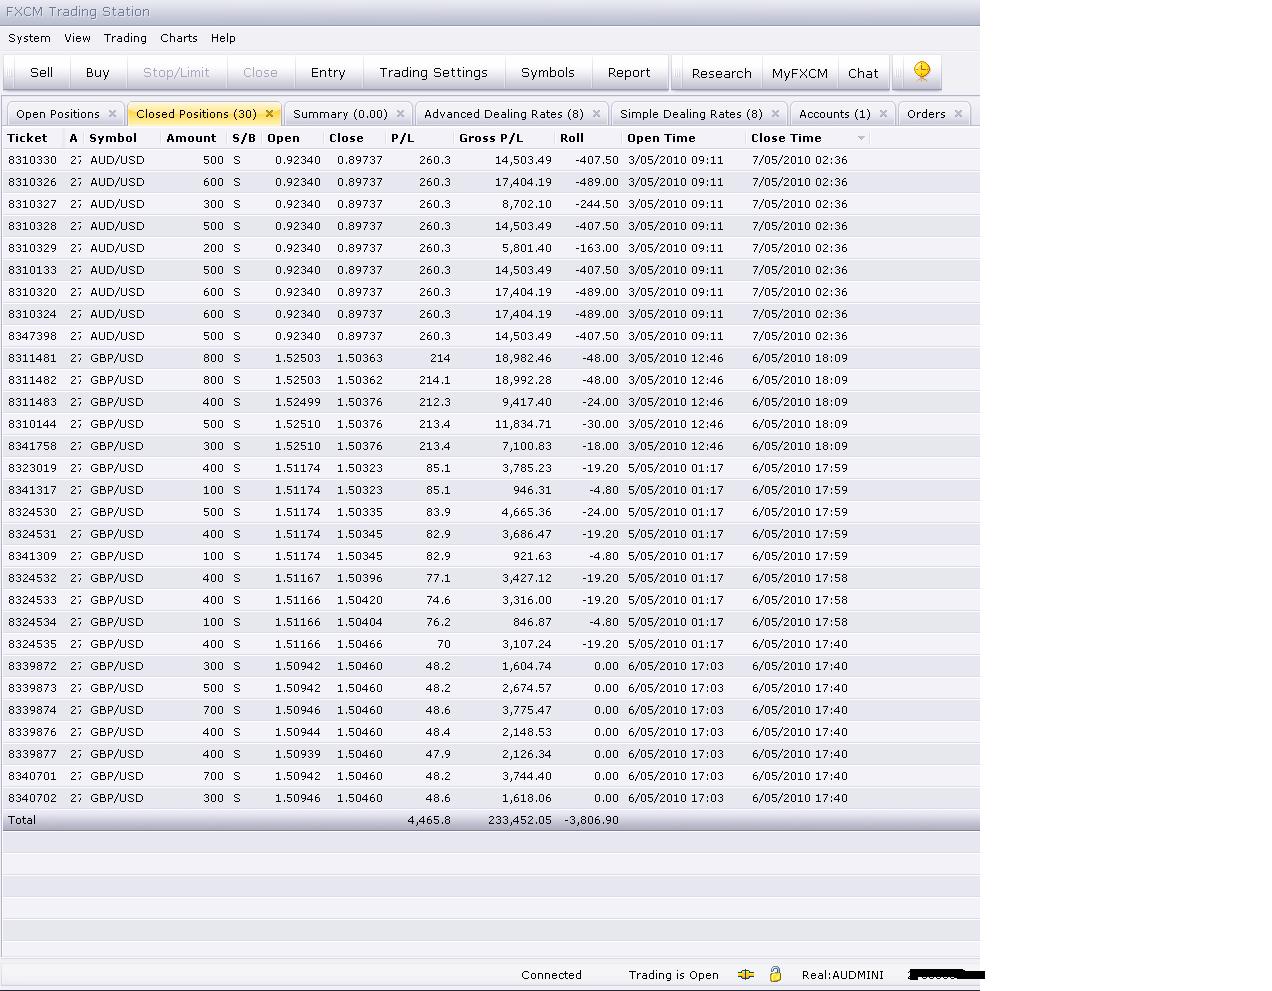Select ticket 8310327 row
Screen dimensions: 1272x991
pyautogui.click(x=490, y=204)
